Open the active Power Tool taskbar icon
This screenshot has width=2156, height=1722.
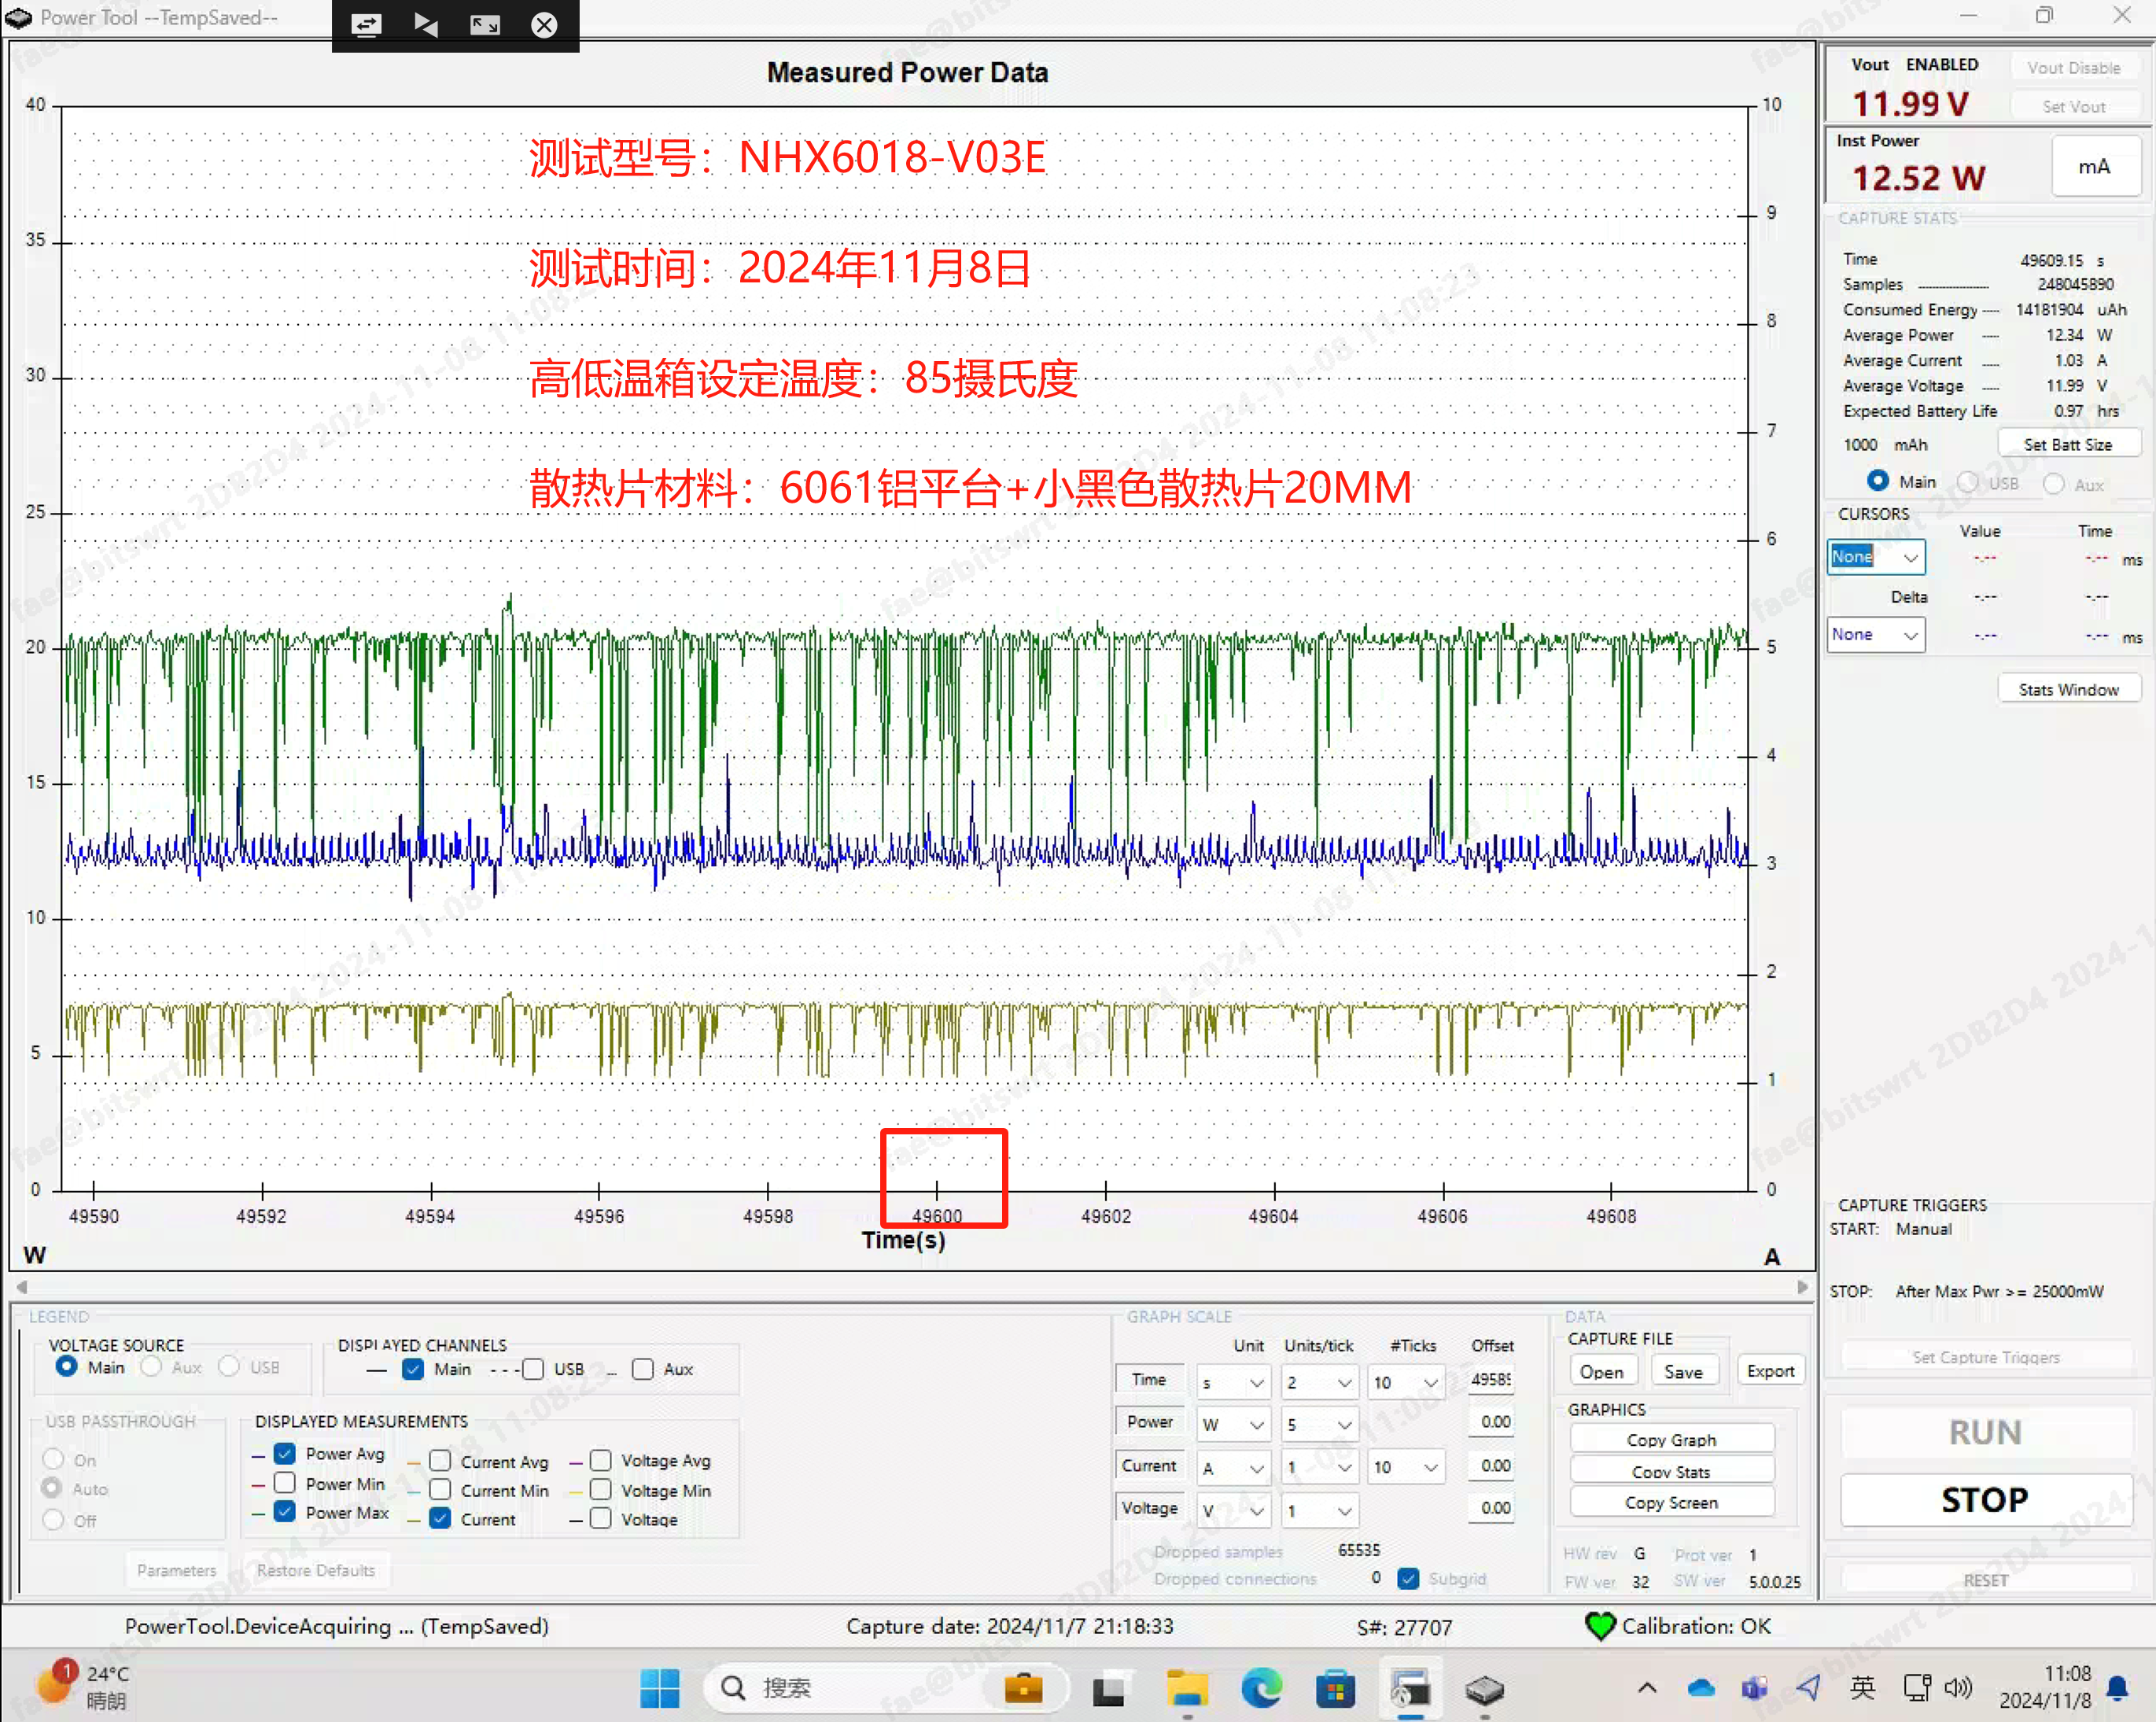pyautogui.click(x=1410, y=1688)
